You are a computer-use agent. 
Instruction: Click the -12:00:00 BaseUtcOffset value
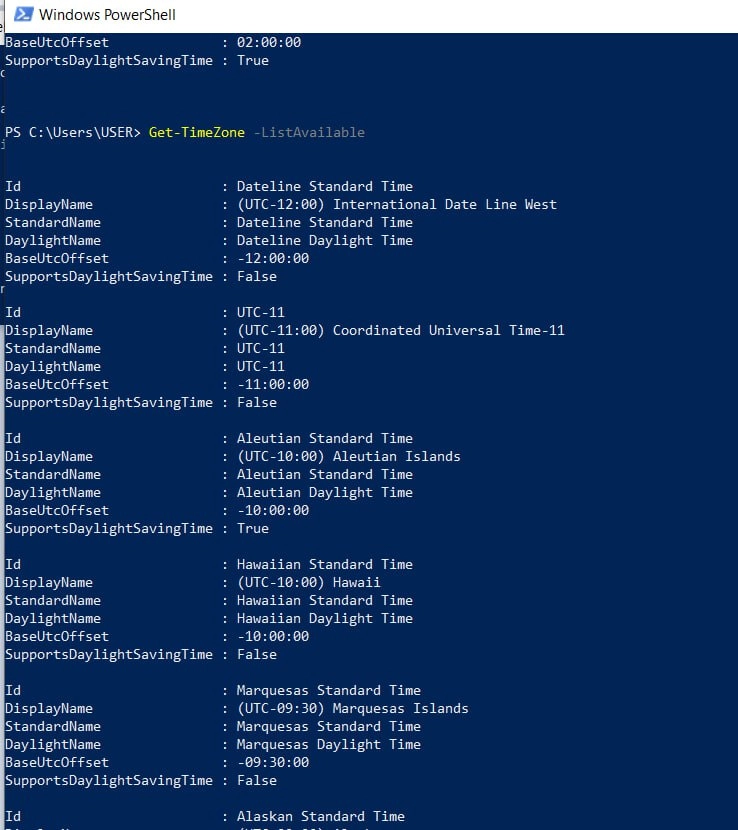[x=272, y=258]
